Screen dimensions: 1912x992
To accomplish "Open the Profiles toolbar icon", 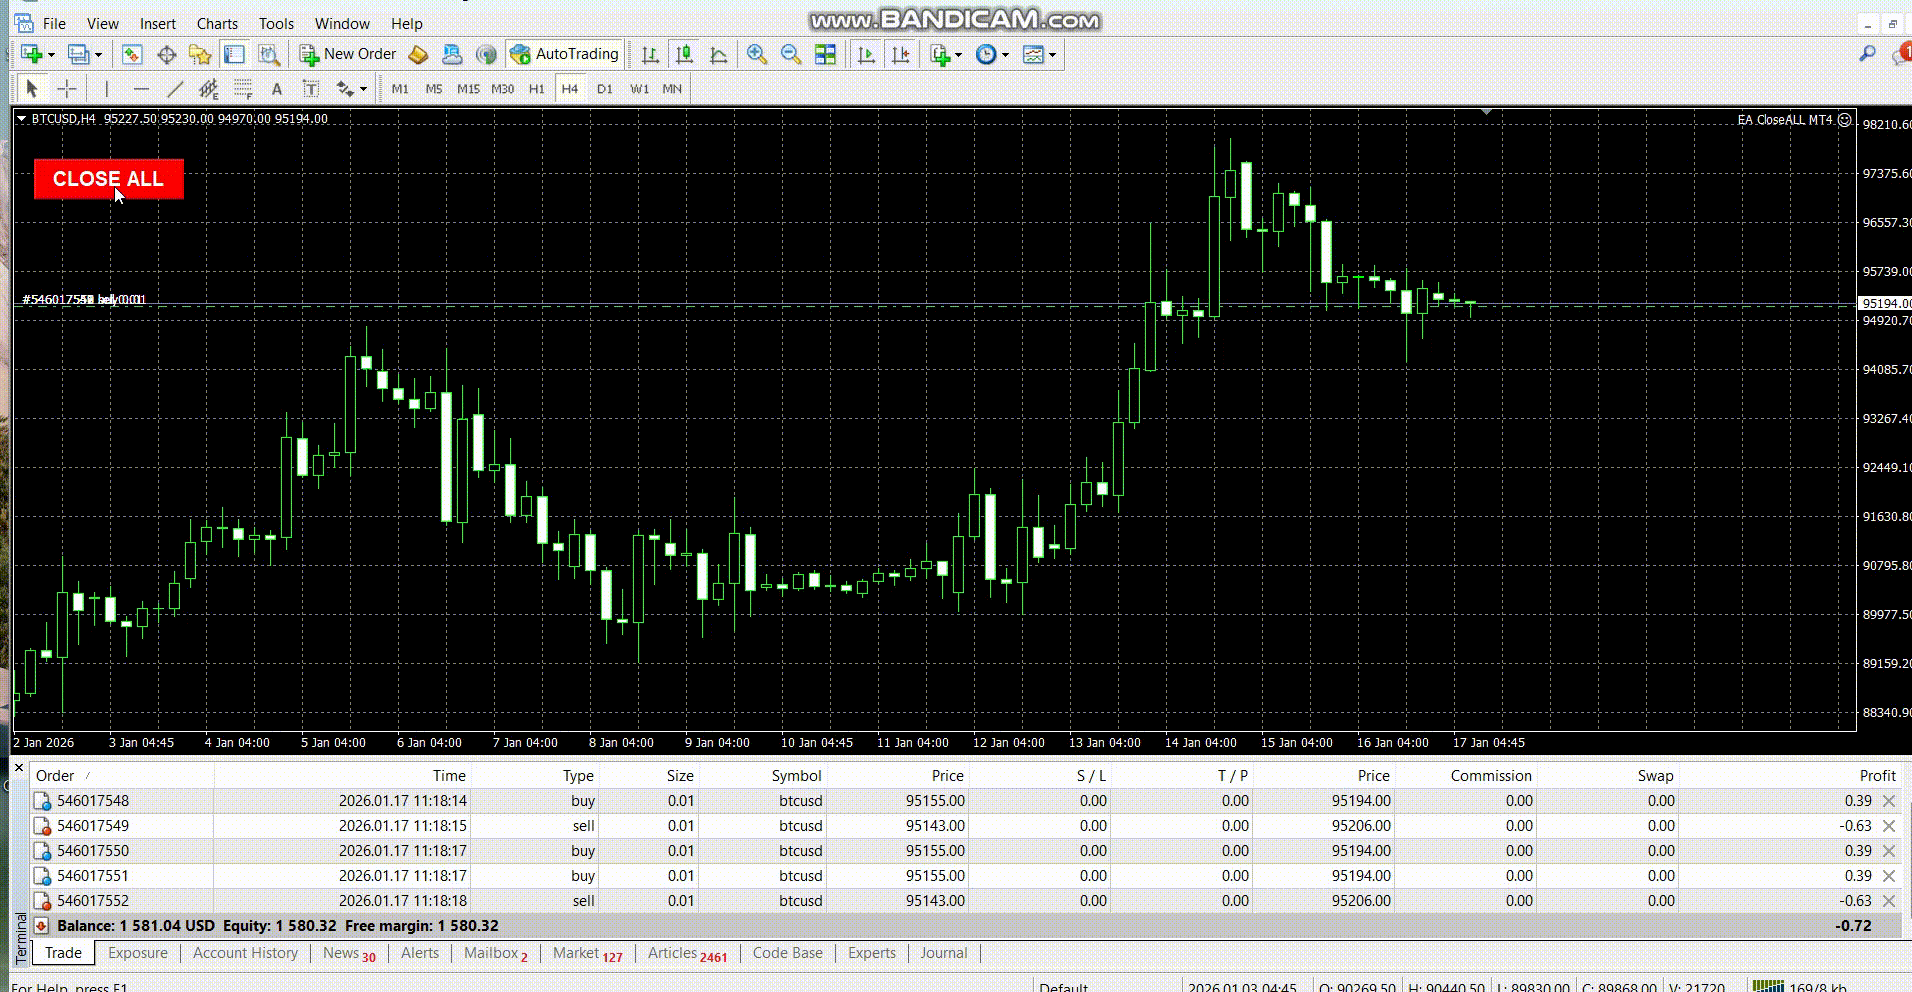I will click(78, 54).
